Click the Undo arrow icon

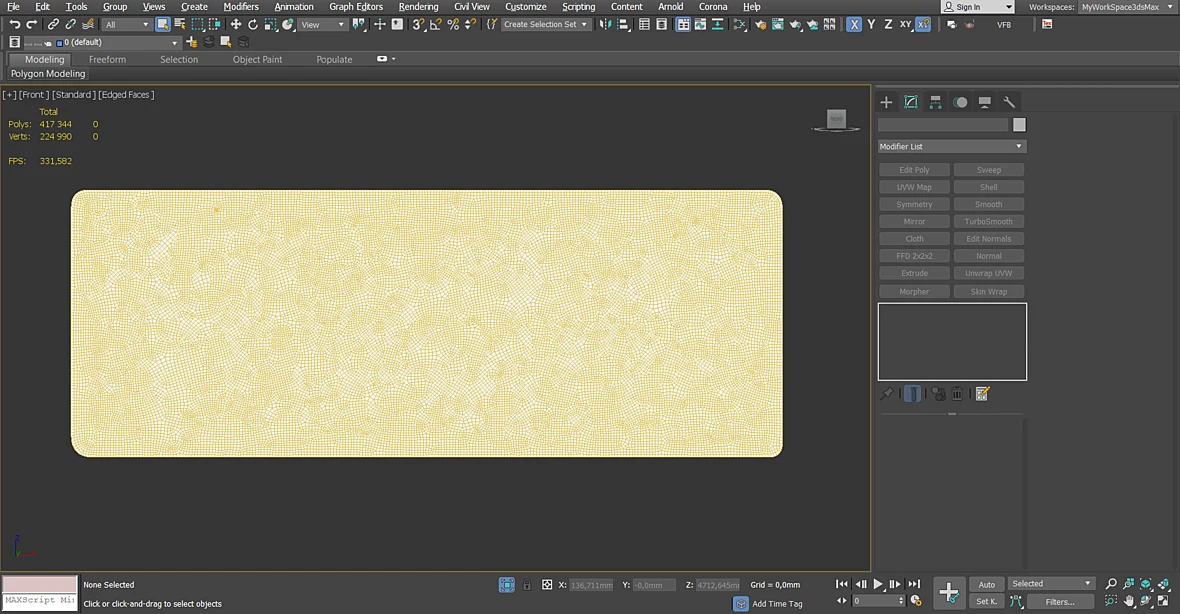tap(14, 25)
